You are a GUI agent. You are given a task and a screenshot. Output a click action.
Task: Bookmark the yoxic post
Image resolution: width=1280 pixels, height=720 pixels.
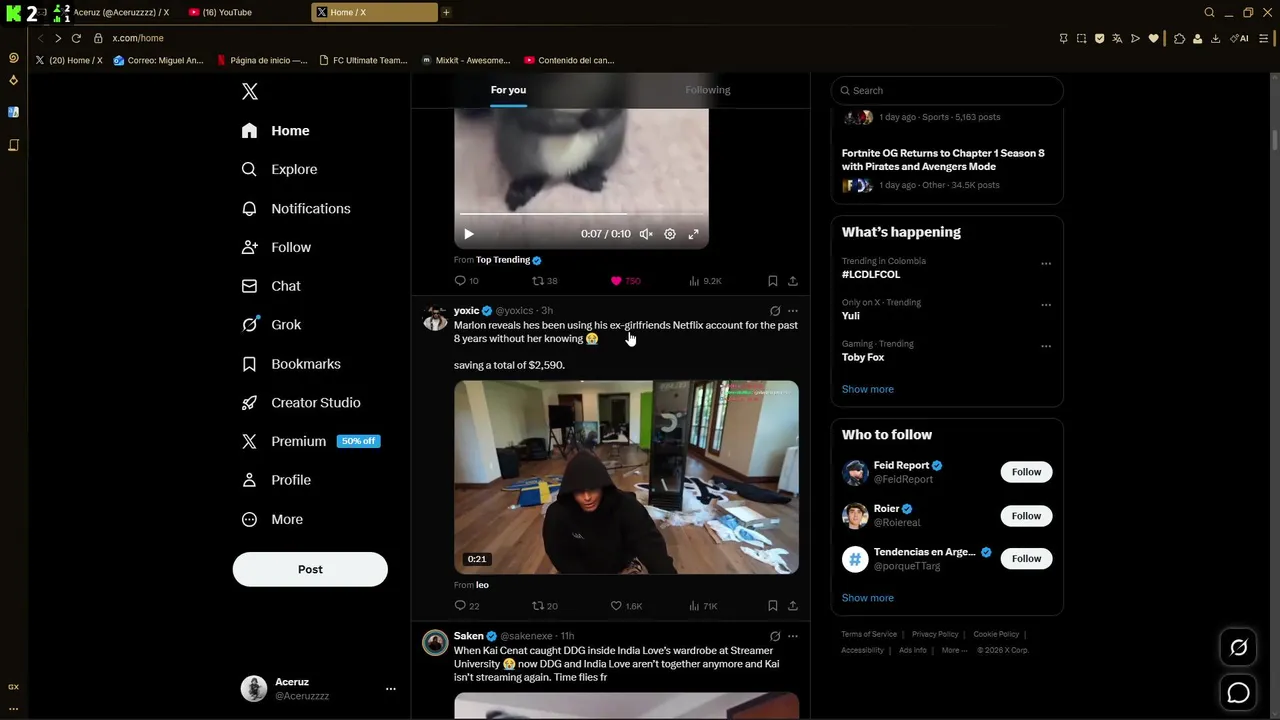click(x=772, y=606)
